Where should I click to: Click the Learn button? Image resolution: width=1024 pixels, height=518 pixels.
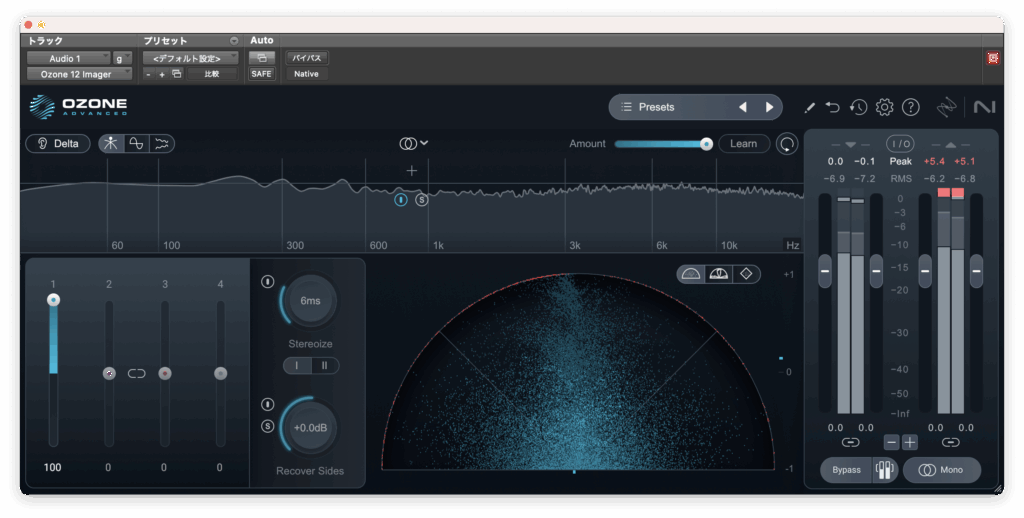(743, 144)
